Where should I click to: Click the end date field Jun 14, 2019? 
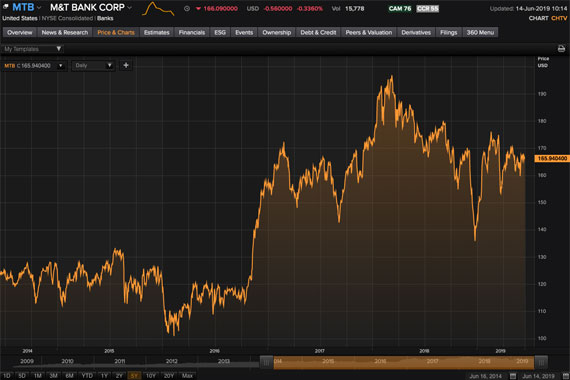(539, 376)
